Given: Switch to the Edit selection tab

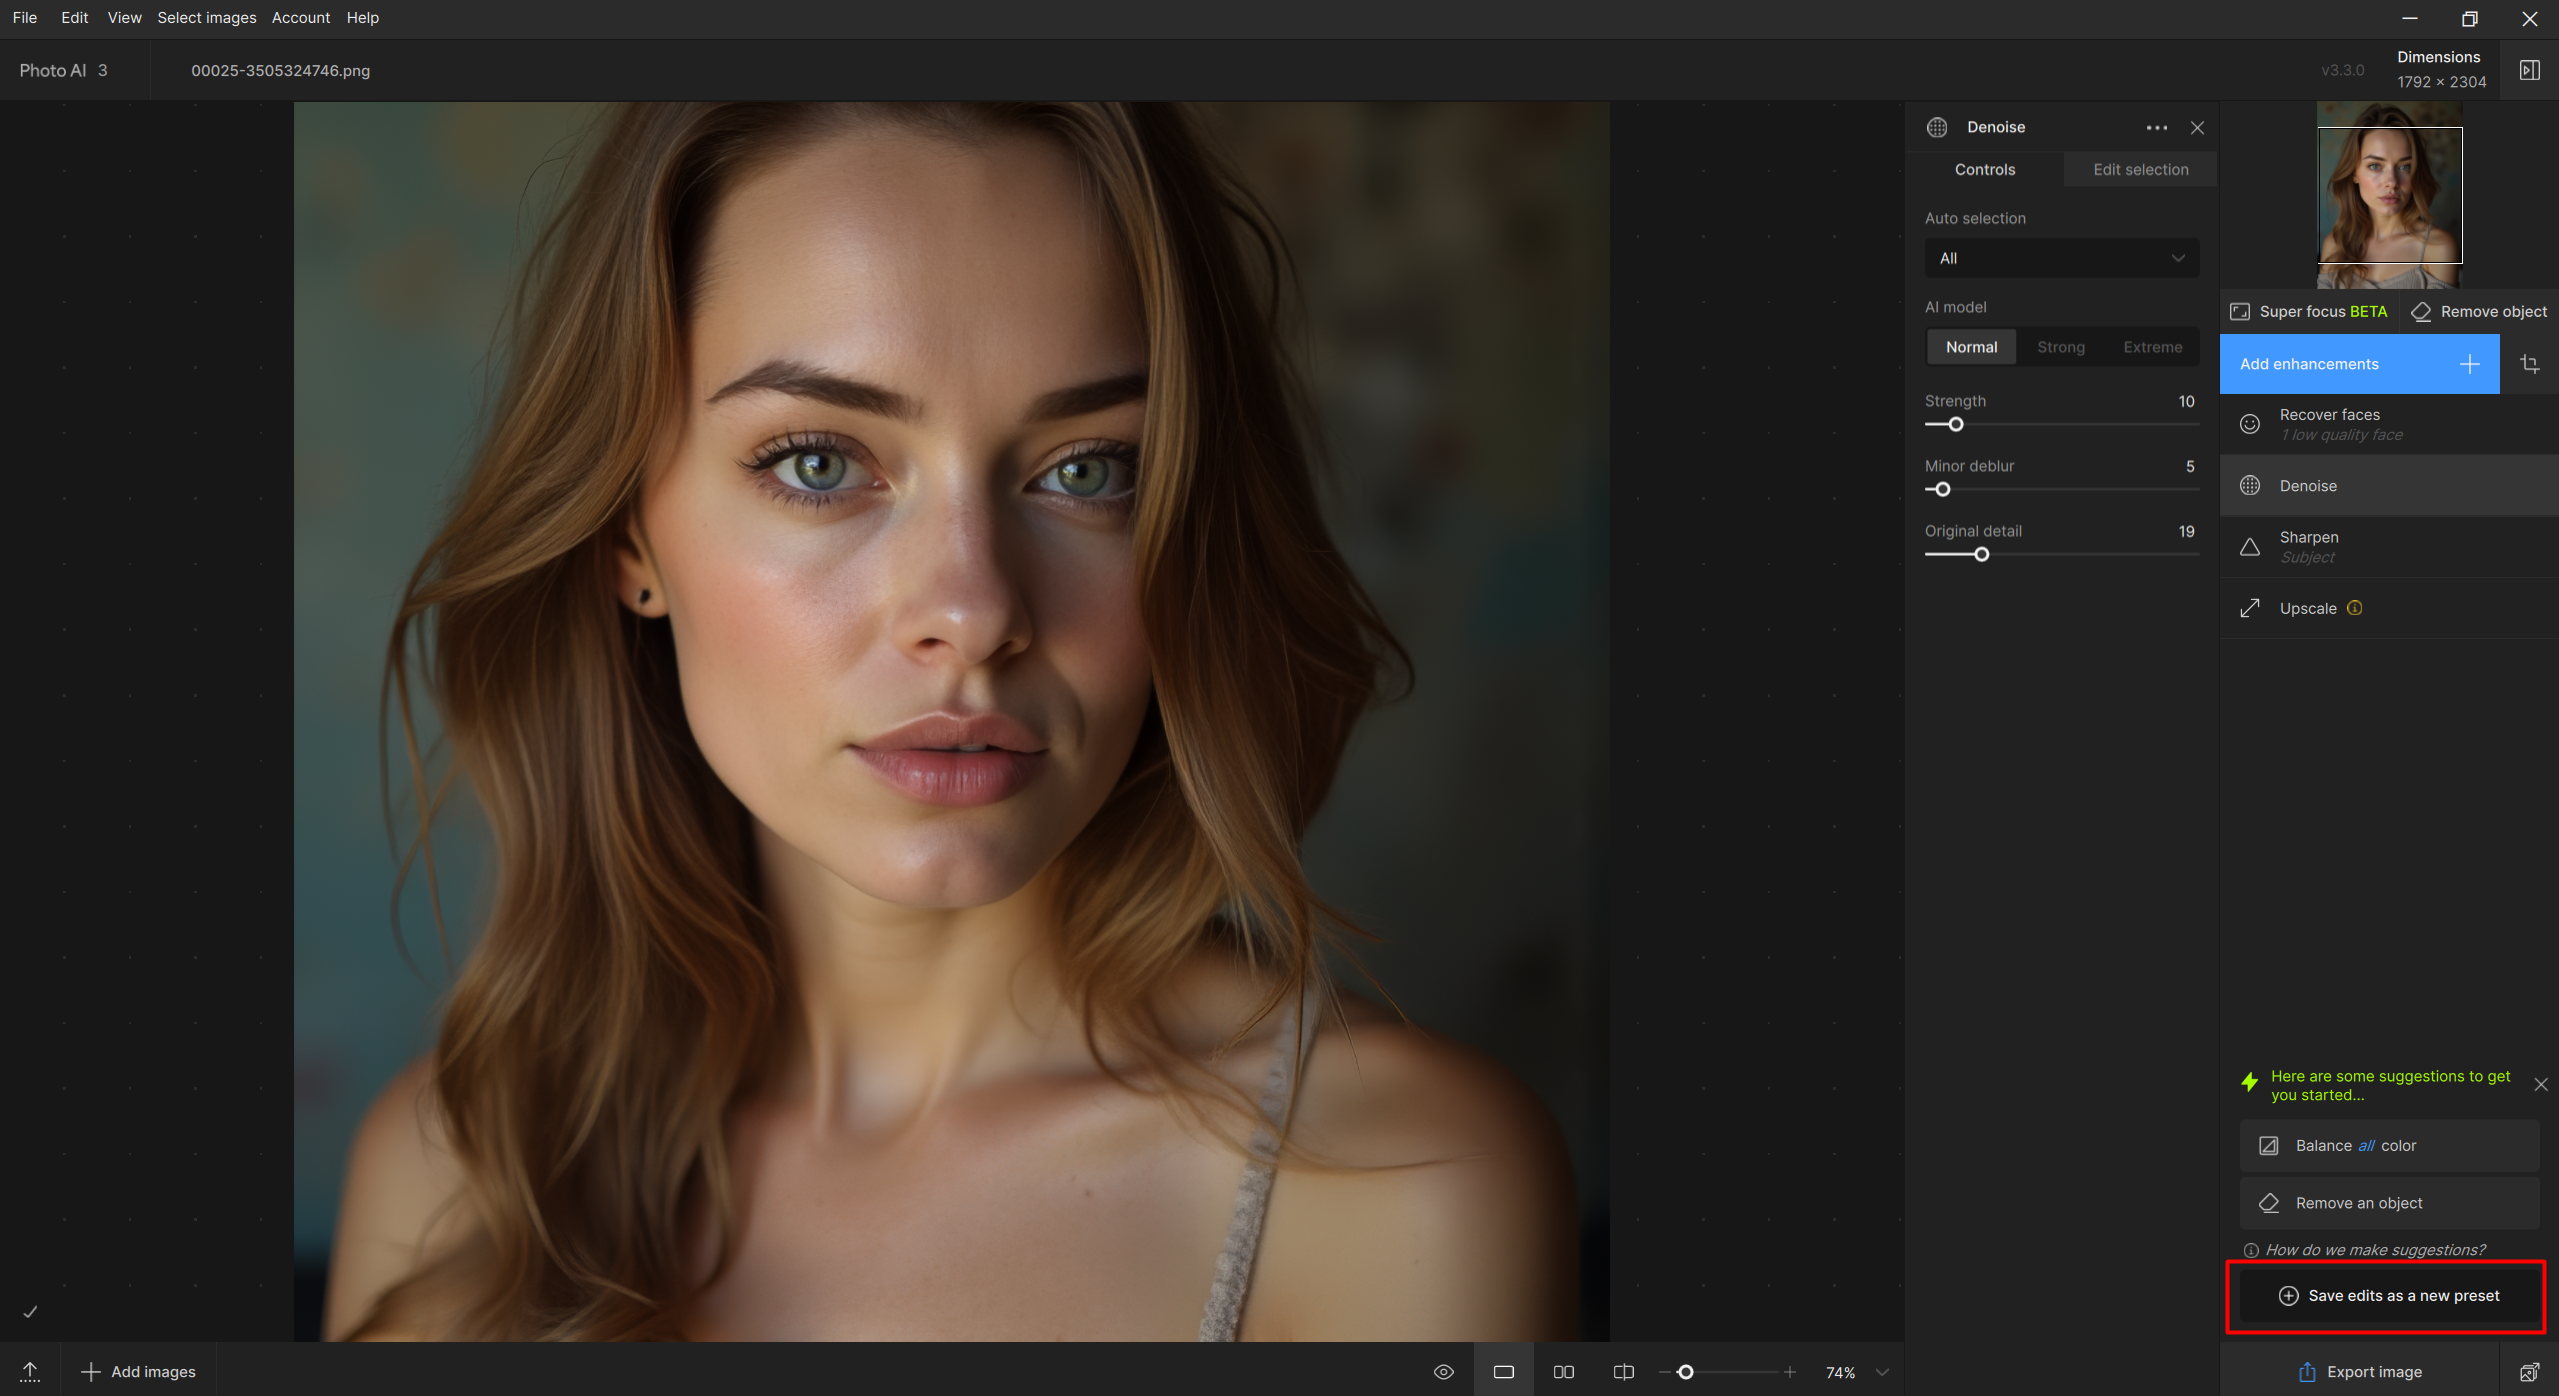Looking at the screenshot, I should pyautogui.click(x=2140, y=170).
